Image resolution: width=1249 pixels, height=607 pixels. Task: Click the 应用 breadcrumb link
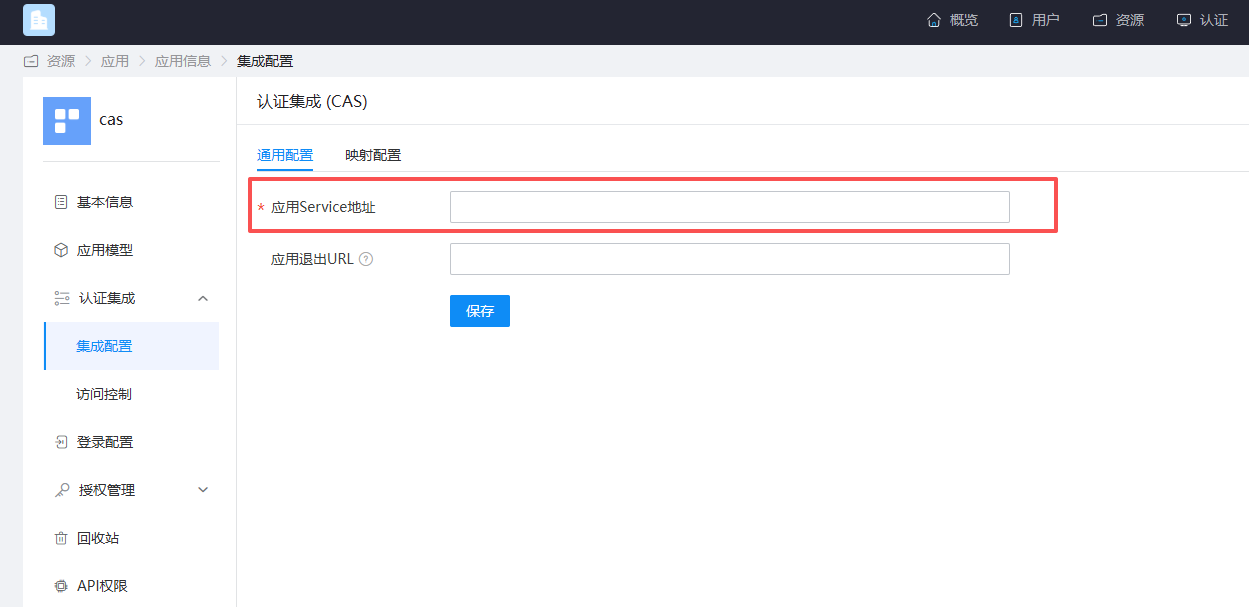click(x=115, y=61)
